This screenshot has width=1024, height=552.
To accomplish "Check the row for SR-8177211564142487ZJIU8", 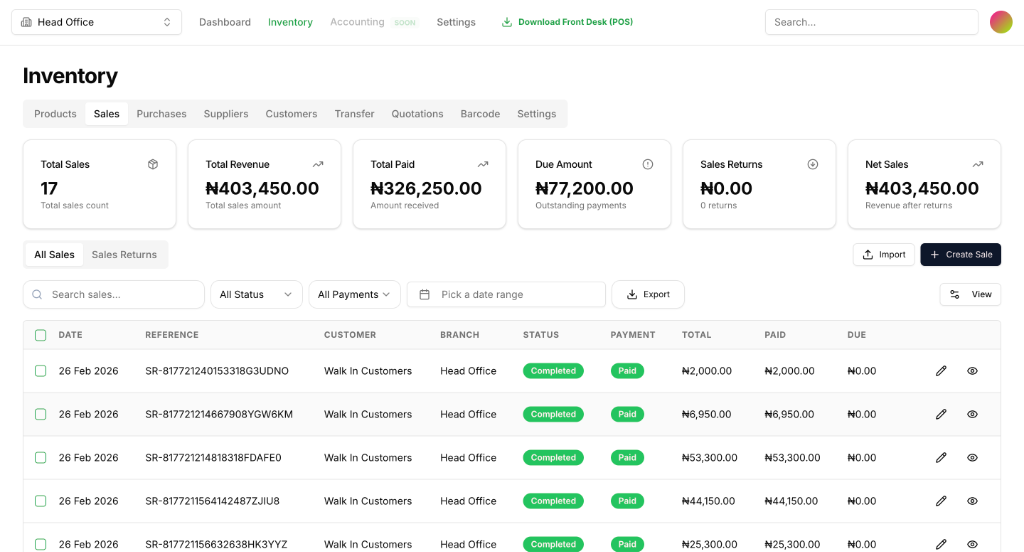I will [x=40, y=501].
